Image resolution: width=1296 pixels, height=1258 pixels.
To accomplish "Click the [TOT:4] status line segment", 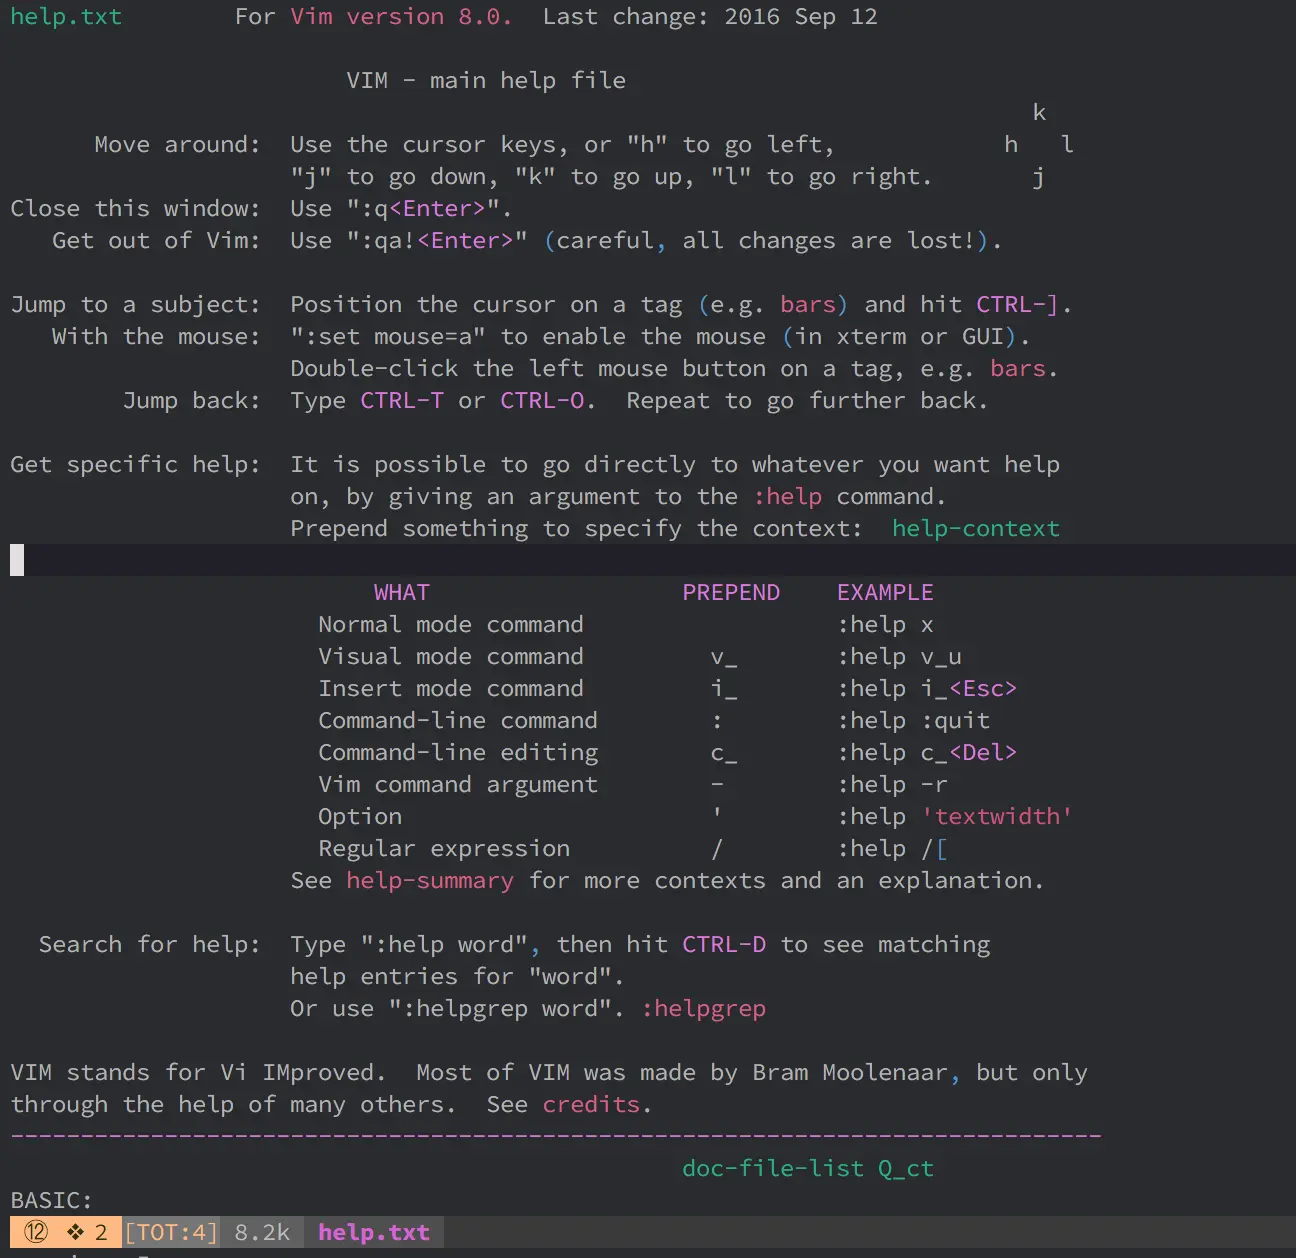I will (x=171, y=1232).
